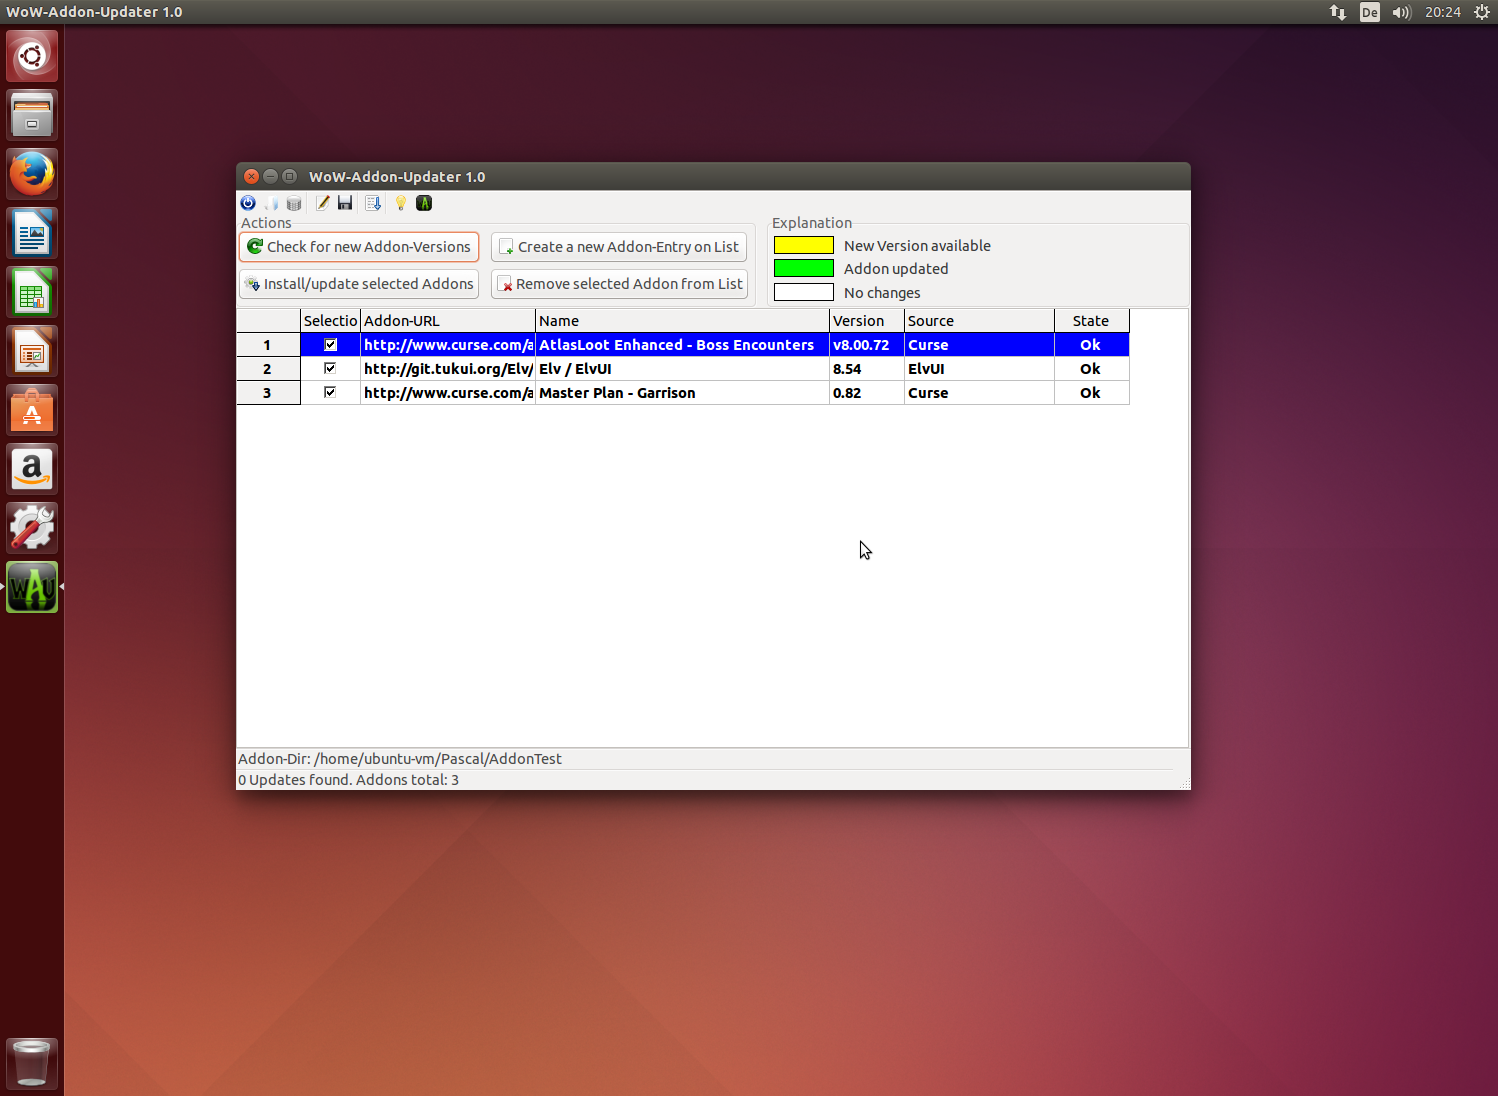This screenshot has height=1096, width=1498.
Task: Click the yellow New Version available swatch
Action: [x=804, y=245]
